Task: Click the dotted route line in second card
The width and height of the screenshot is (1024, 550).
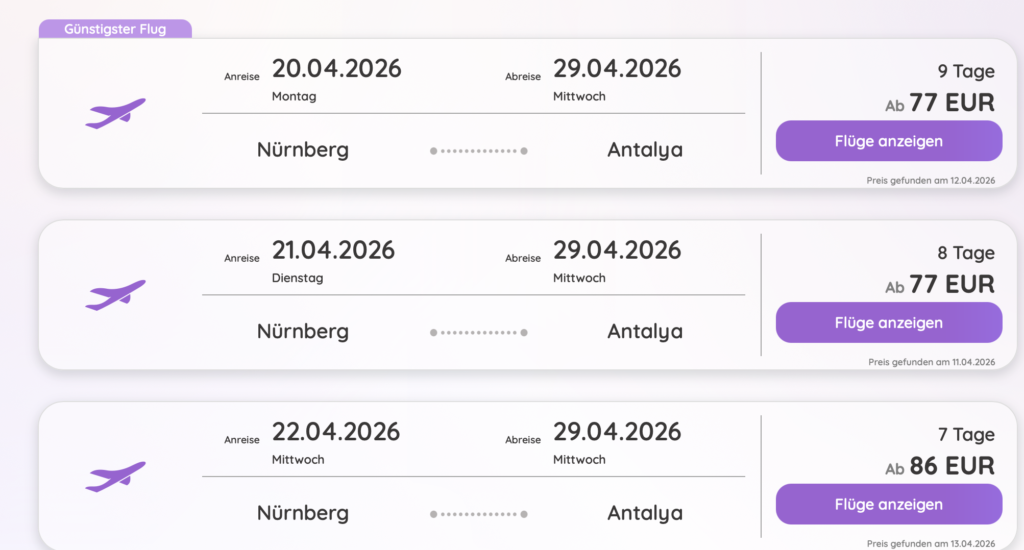Action: click(x=478, y=332)
